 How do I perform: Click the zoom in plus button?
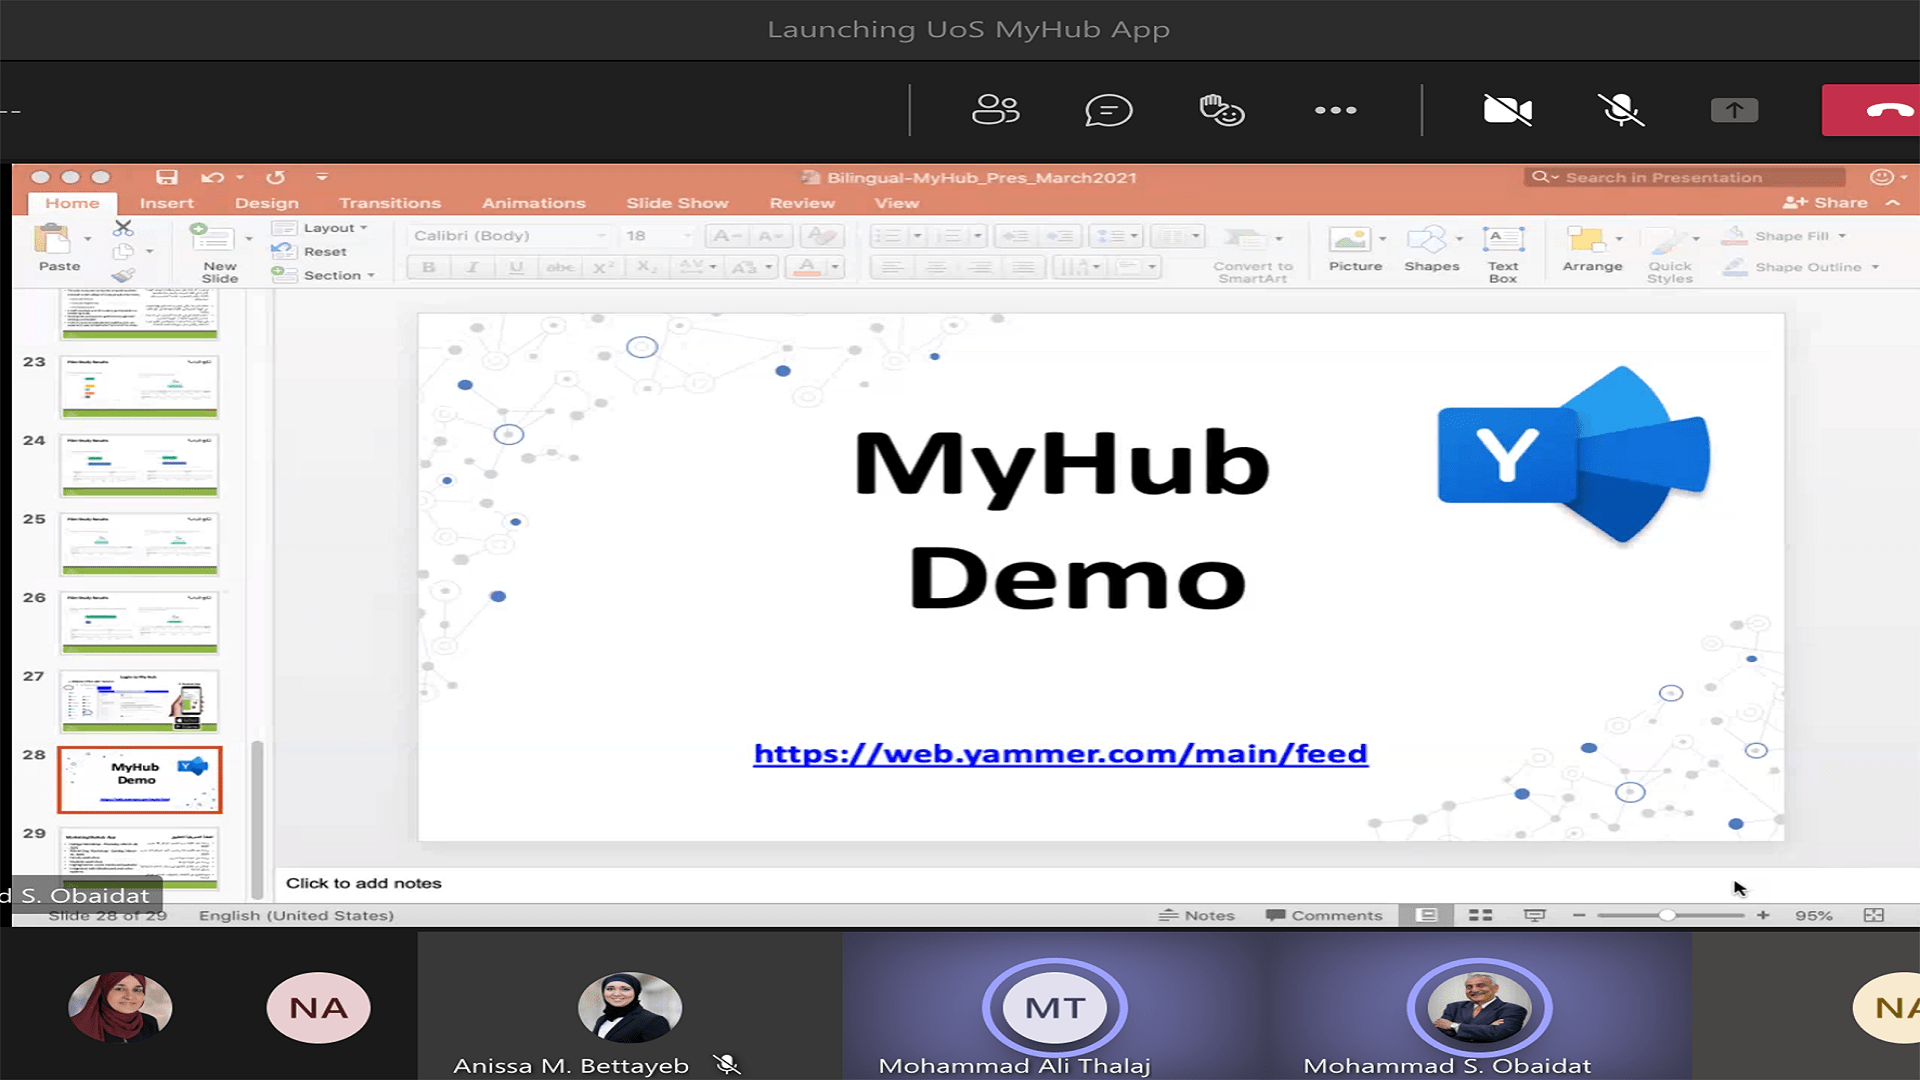(x=1763, y=915)
